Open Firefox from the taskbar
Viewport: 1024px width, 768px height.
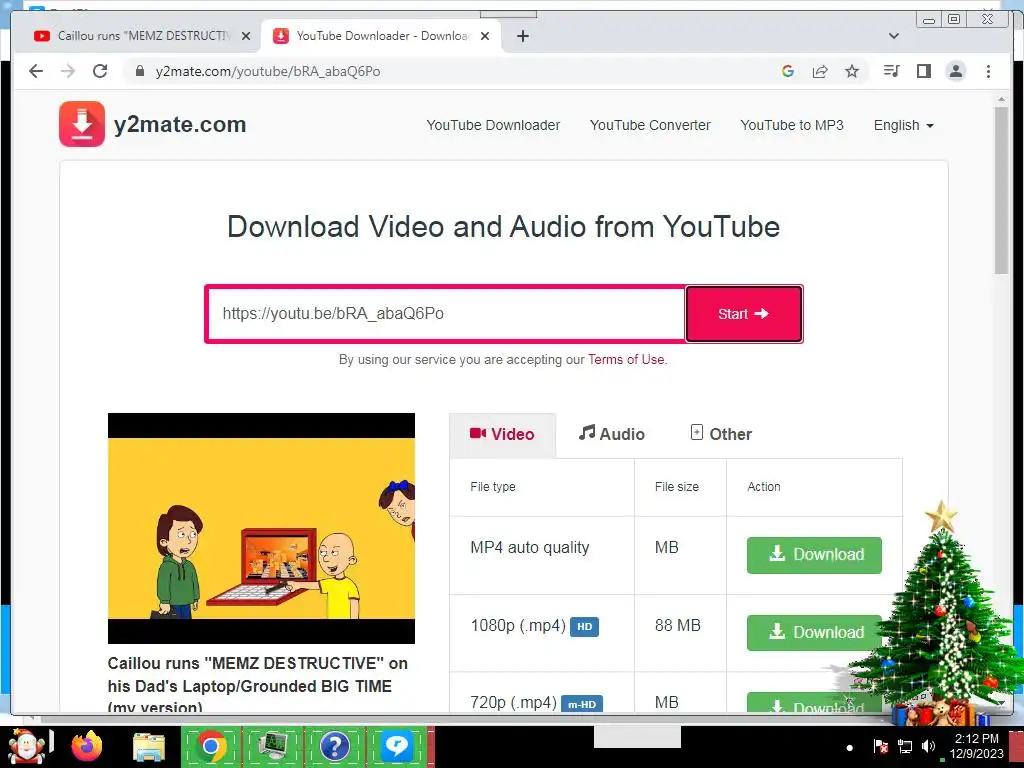pyautogui.click(x=86, y=746)
